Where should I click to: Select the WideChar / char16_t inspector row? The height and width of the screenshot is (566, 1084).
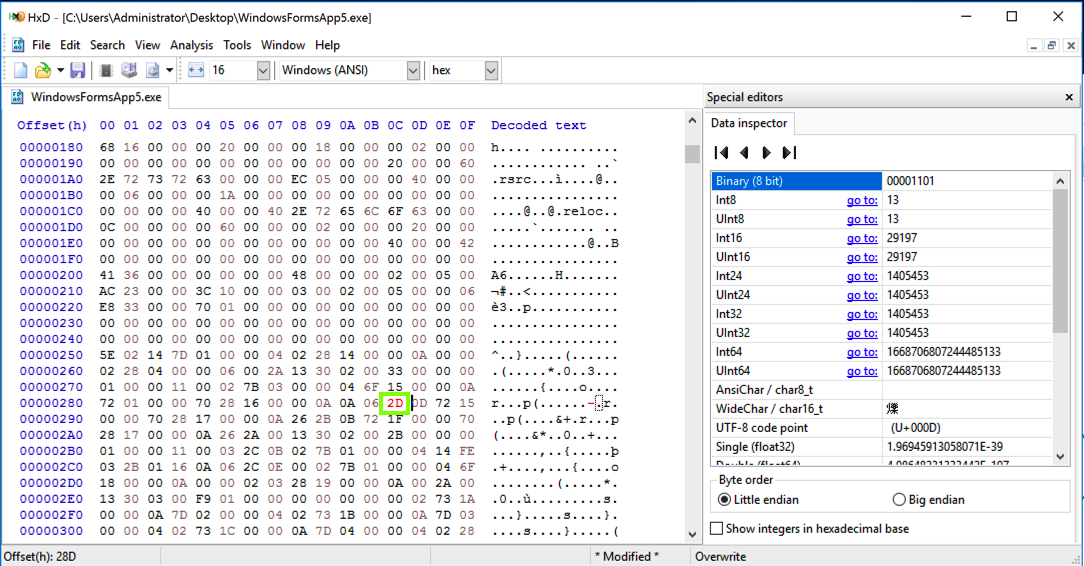tap(881, 409)
